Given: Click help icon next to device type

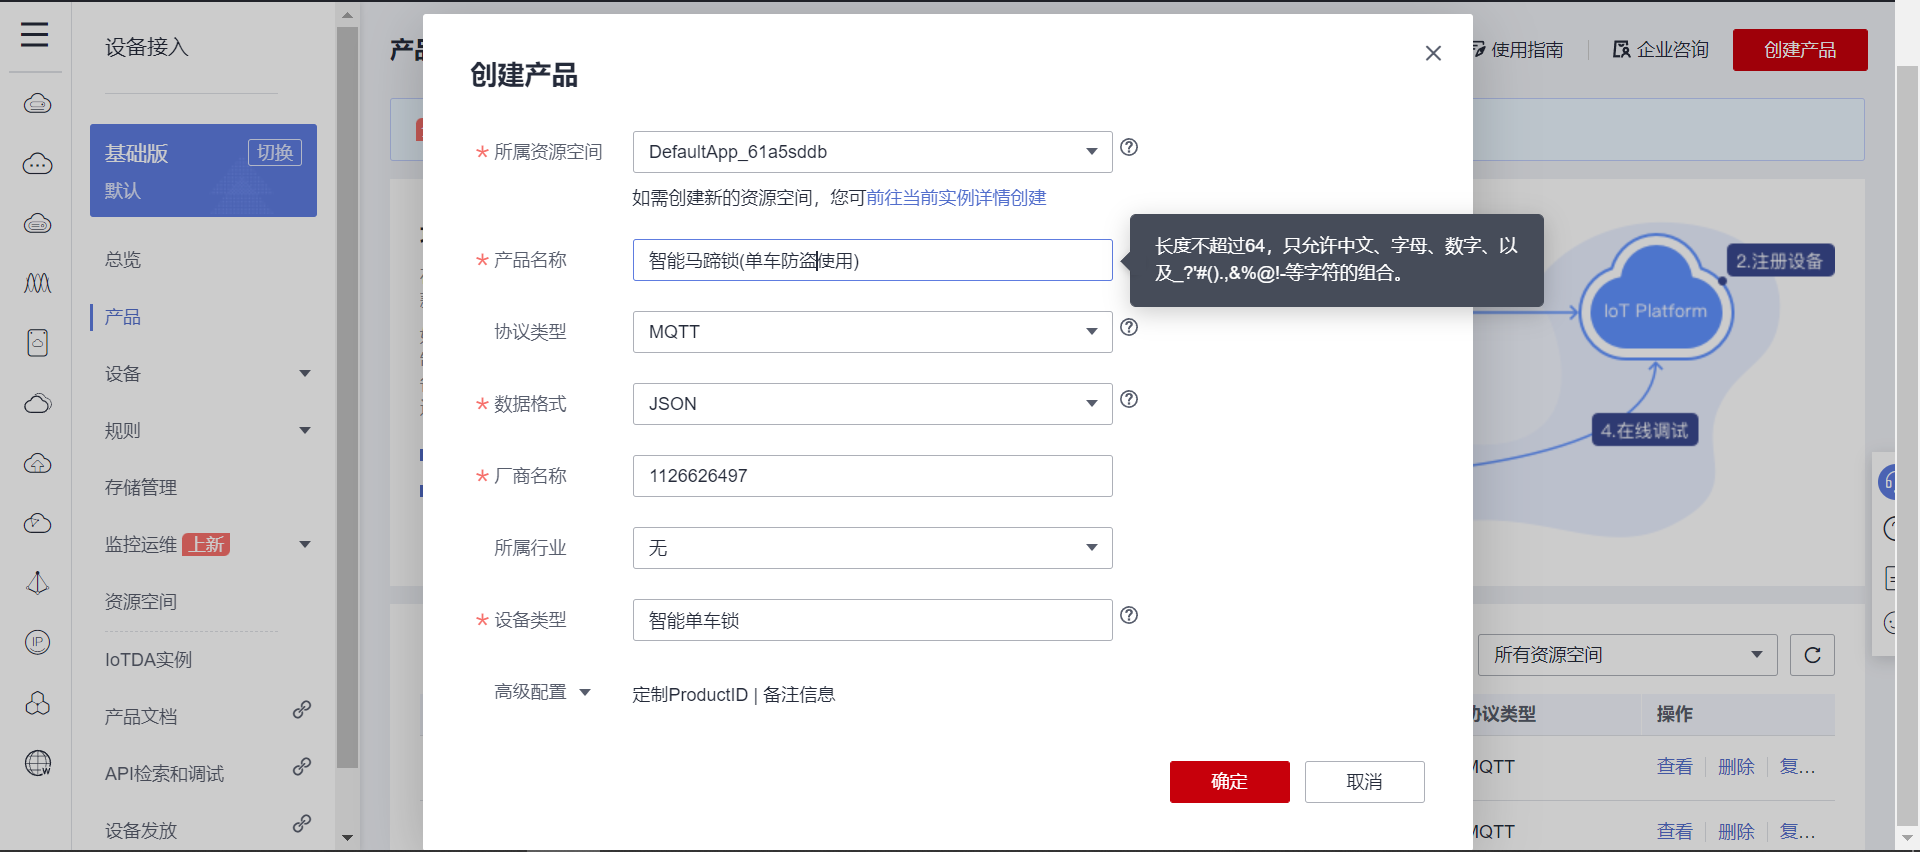Looking at the screenshot, I should pyautogui.click(x=1129, y=616).
